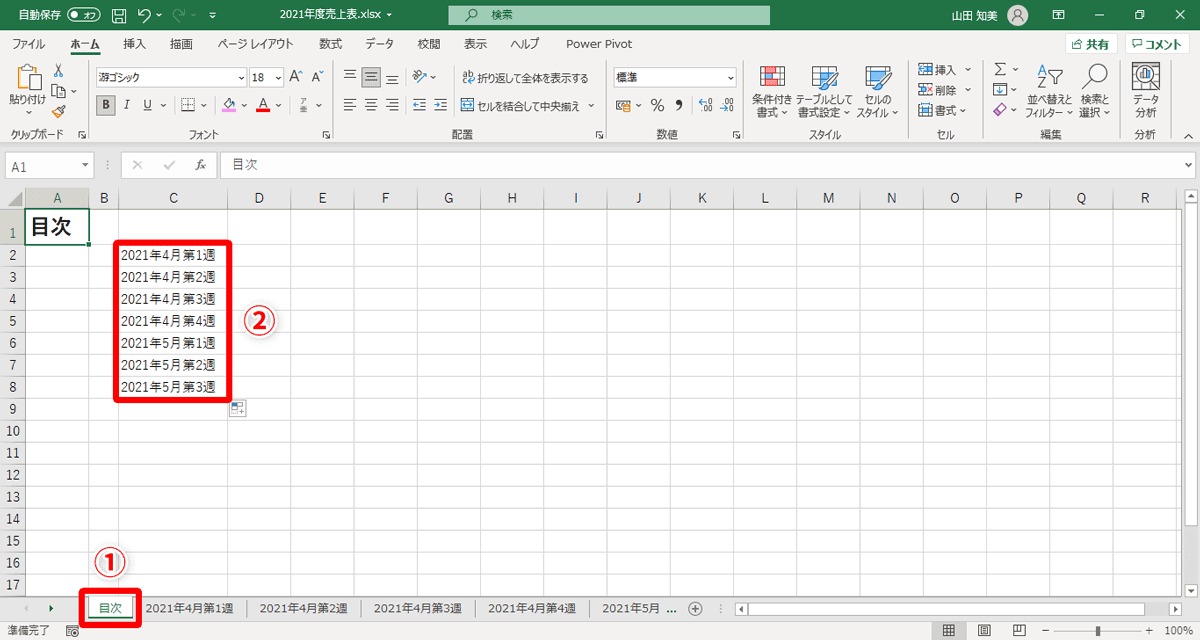Viewport: 1200px width, 640px height.
Task: Click the Borders icon
Action: 187,105
